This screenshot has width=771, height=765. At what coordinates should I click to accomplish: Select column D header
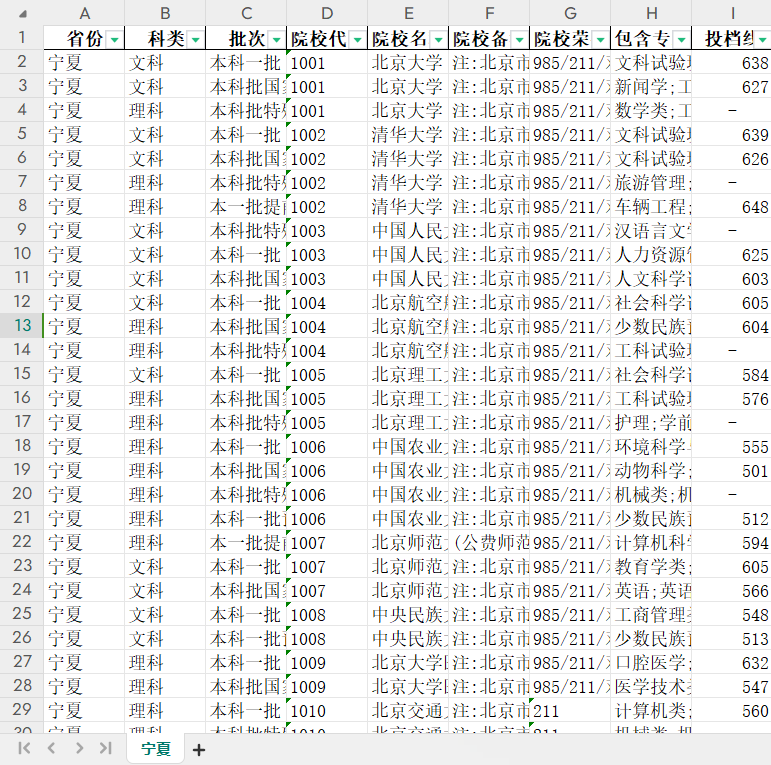[327, 13]
